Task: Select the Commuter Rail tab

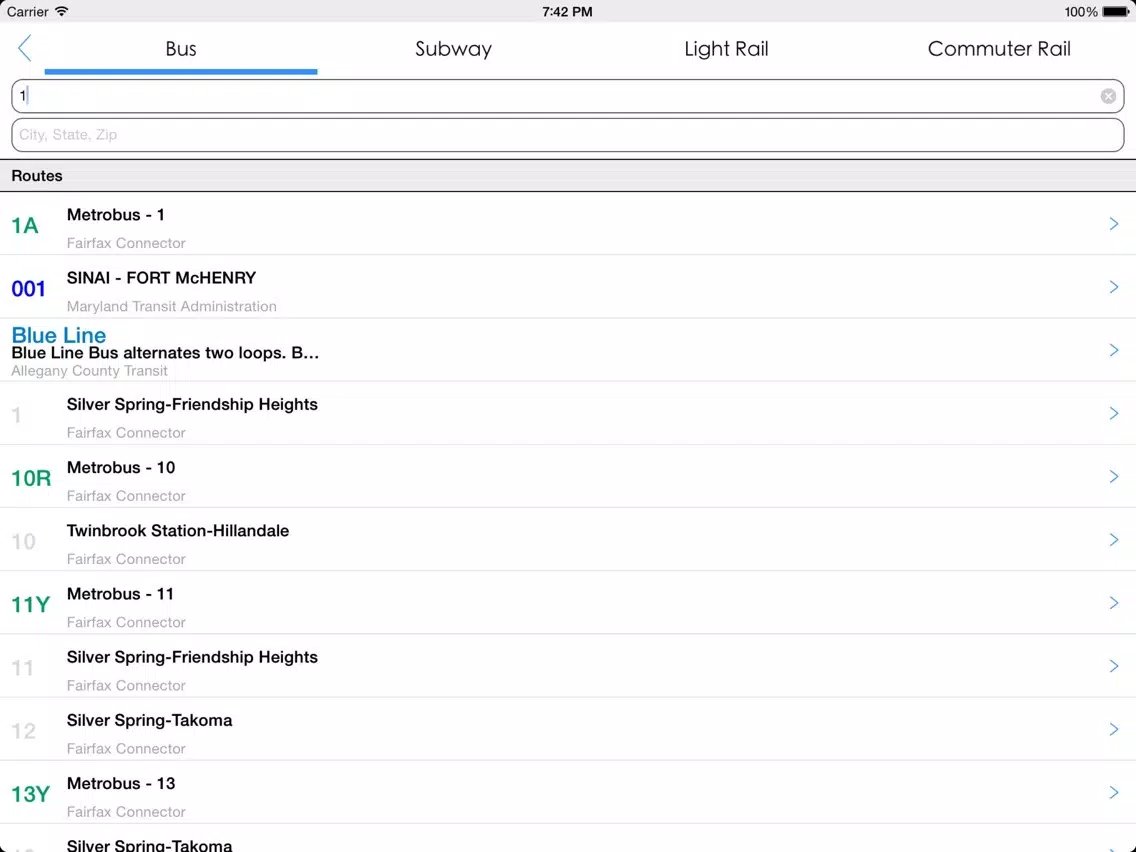Action: click(999, 49)
